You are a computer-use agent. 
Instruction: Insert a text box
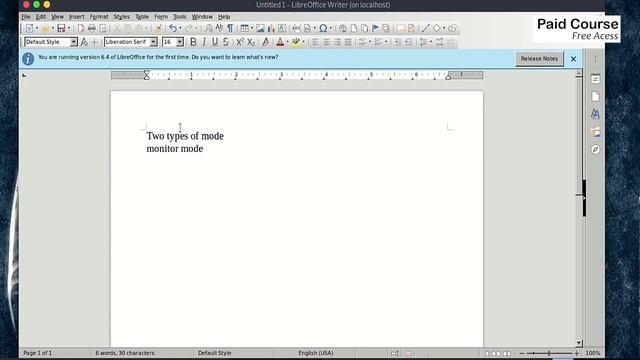tap(282, 28)
